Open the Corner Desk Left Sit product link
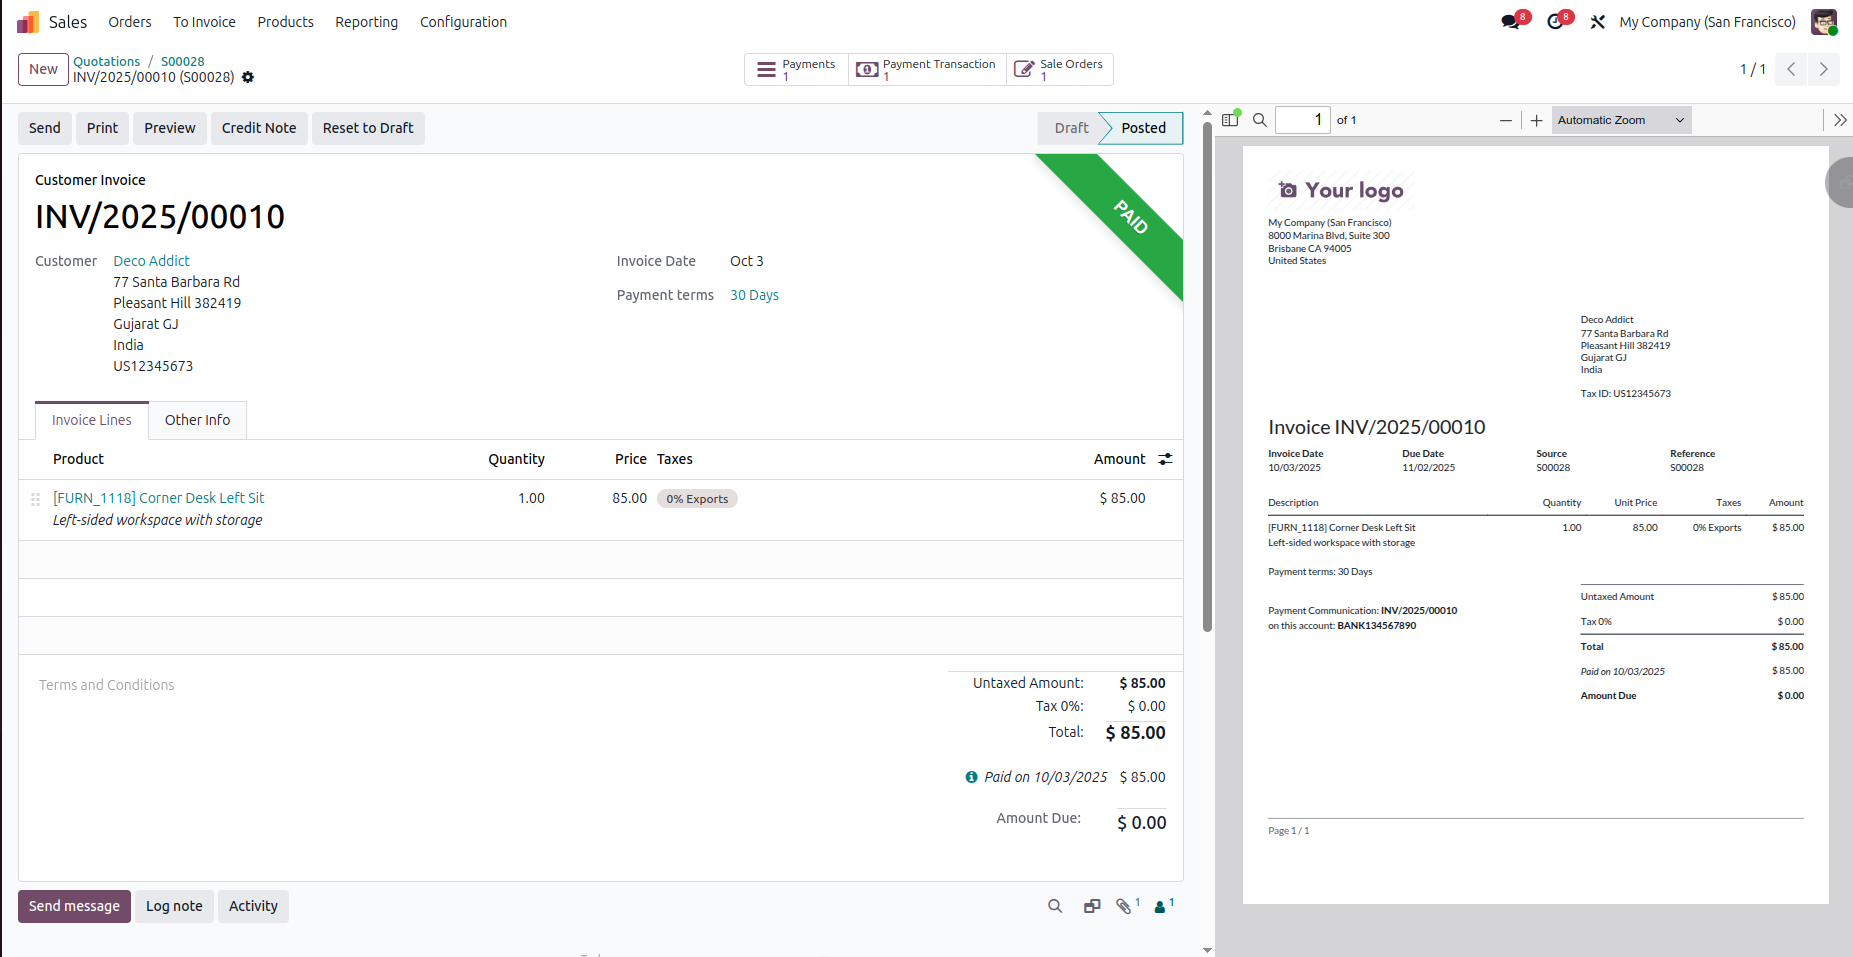The image size is (1853, 957). pos(159,498)
